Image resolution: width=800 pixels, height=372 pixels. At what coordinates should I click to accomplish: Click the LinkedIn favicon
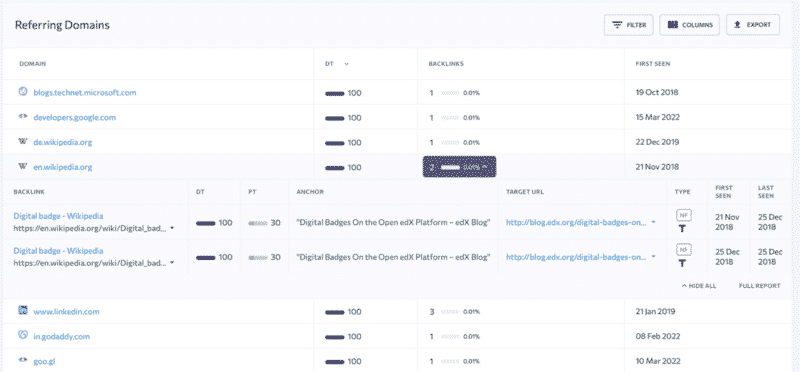(22, 310)
